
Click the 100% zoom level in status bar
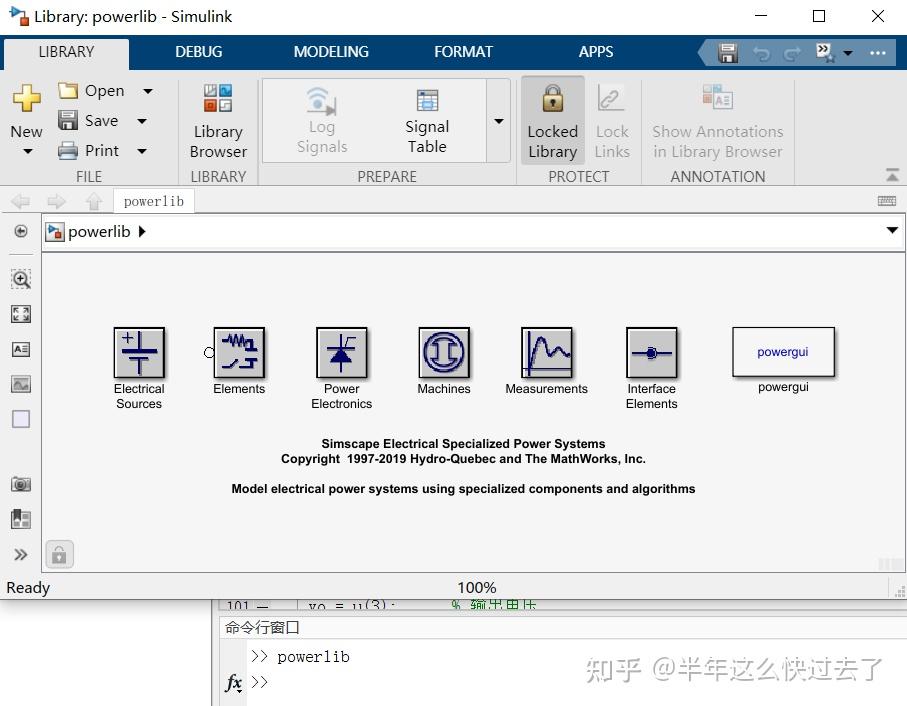click(477, 588)
